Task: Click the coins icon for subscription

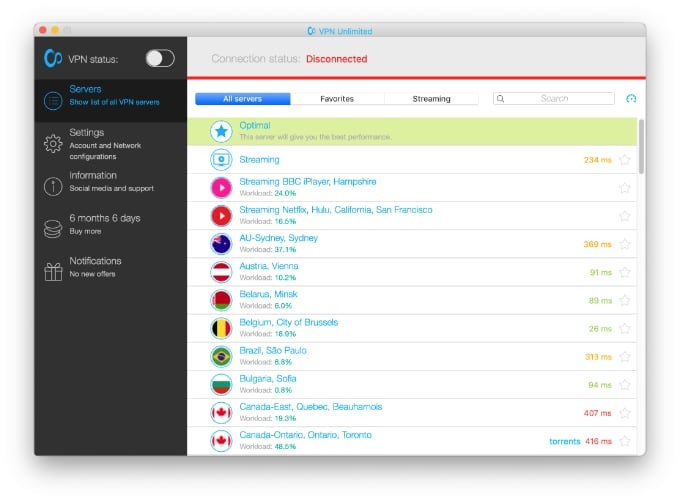Action: [x=53, y=229]
